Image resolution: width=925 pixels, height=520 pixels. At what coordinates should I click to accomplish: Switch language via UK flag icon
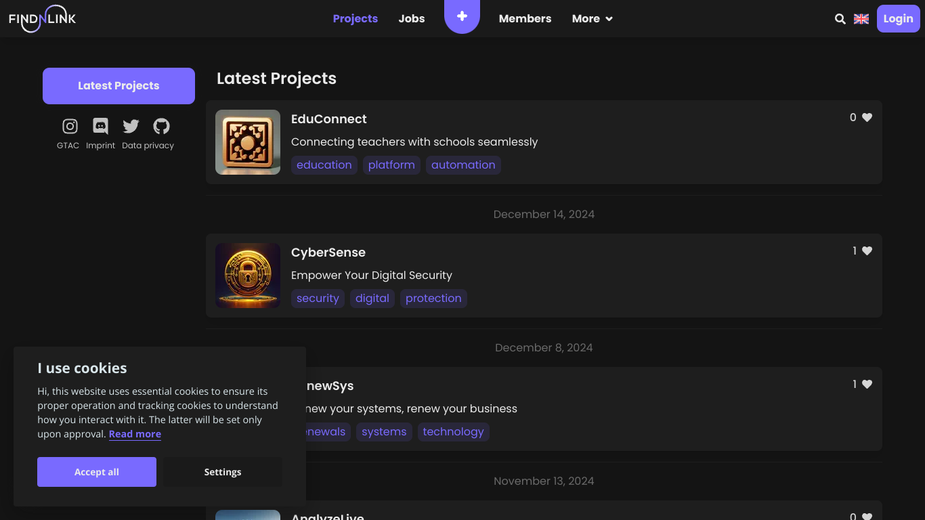coord(861,19)
